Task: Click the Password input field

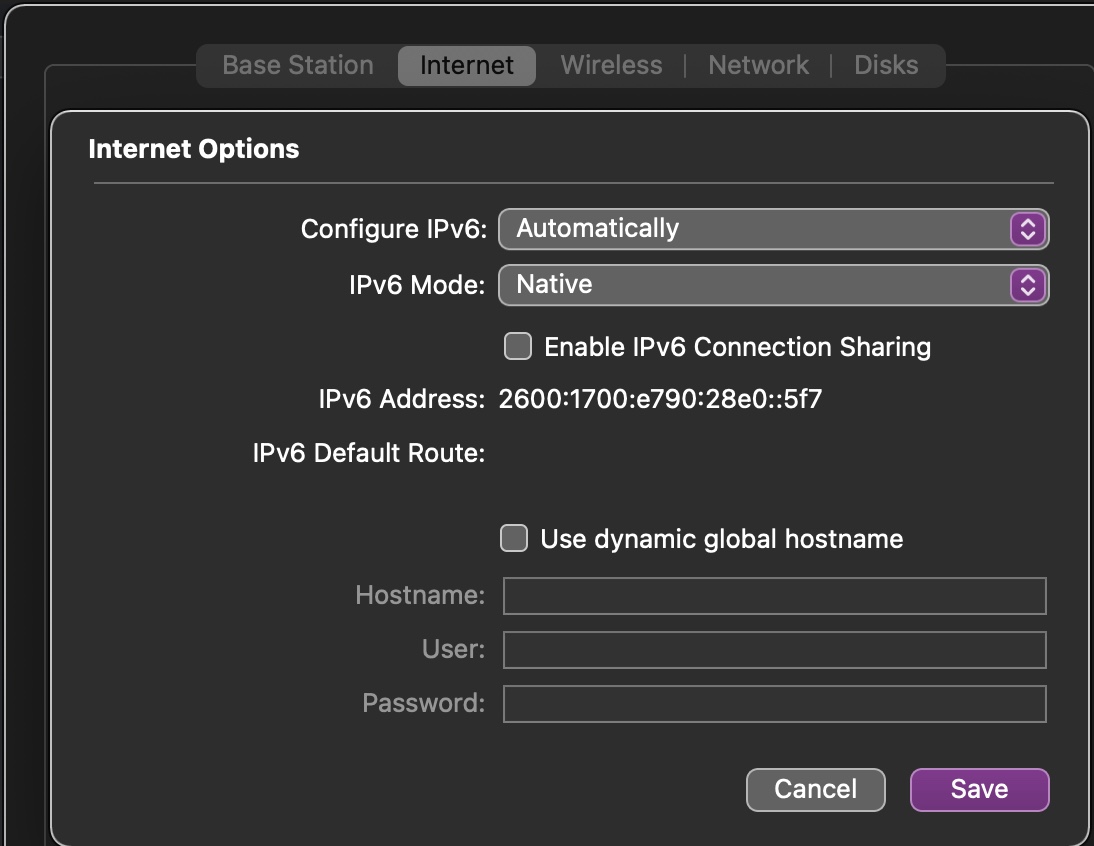Action: [x=775, y=703]
